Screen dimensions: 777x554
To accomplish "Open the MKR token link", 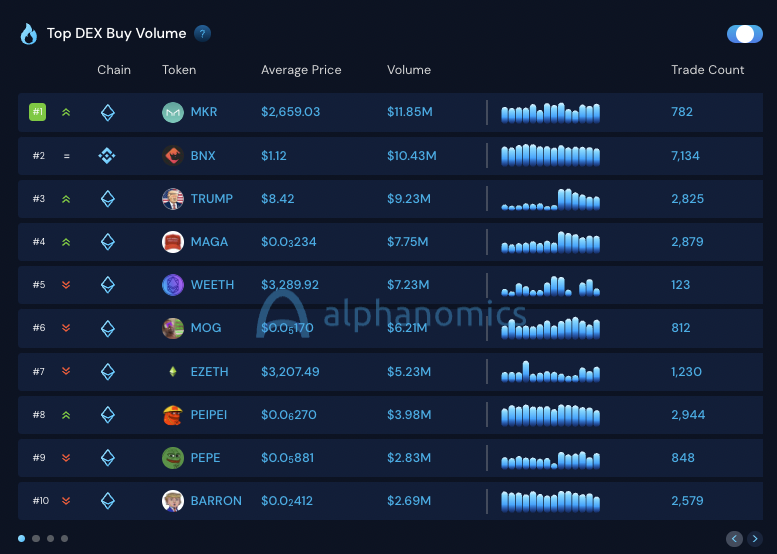I will pyautogui.click(x=204, y=112).
